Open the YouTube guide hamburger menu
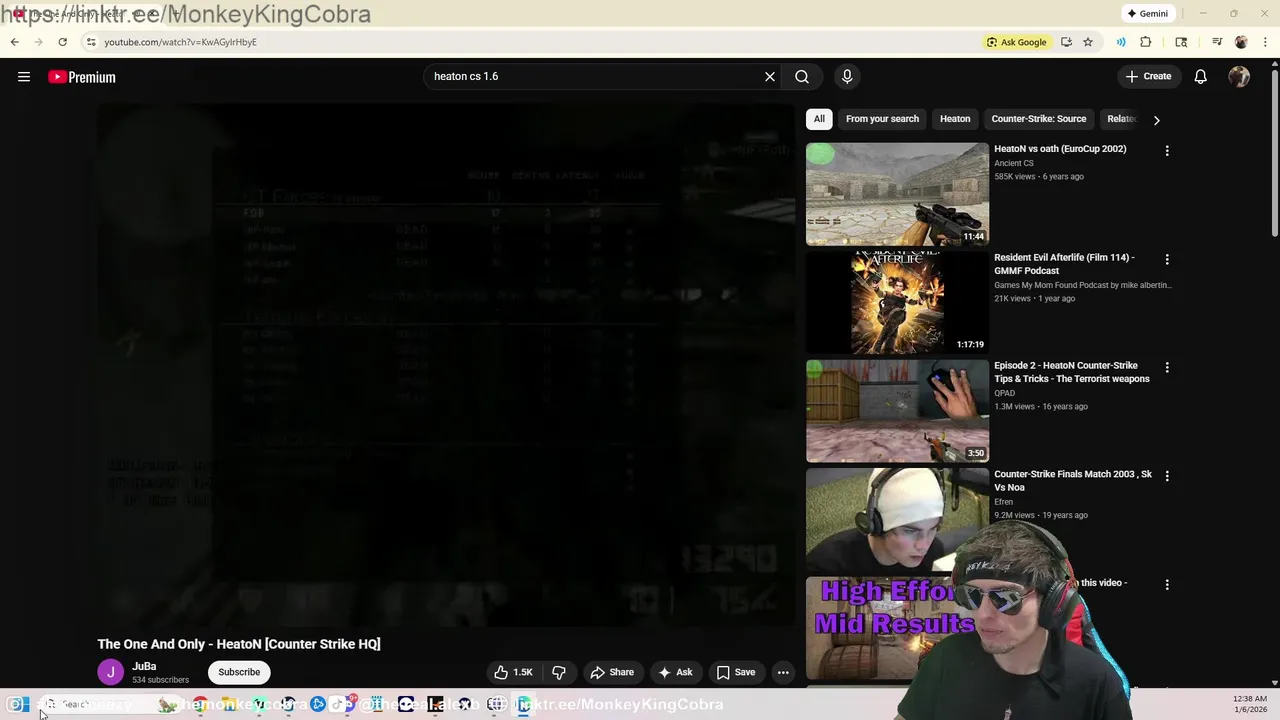This screenshot has height=720, width=1280. (24, 77)
